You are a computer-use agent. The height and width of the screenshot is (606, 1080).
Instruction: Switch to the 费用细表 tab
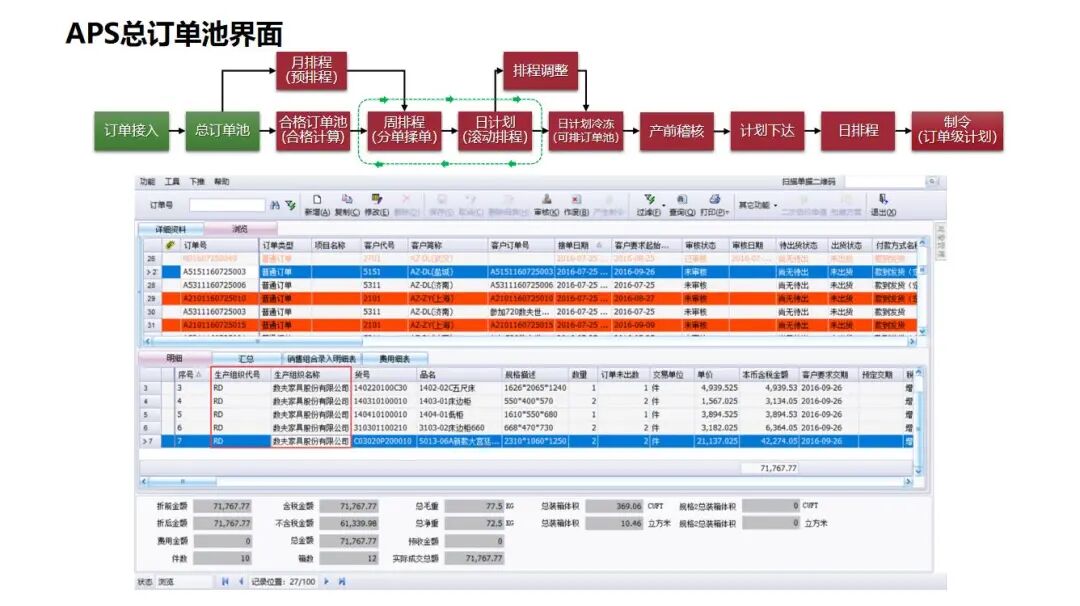coord(395,359)
